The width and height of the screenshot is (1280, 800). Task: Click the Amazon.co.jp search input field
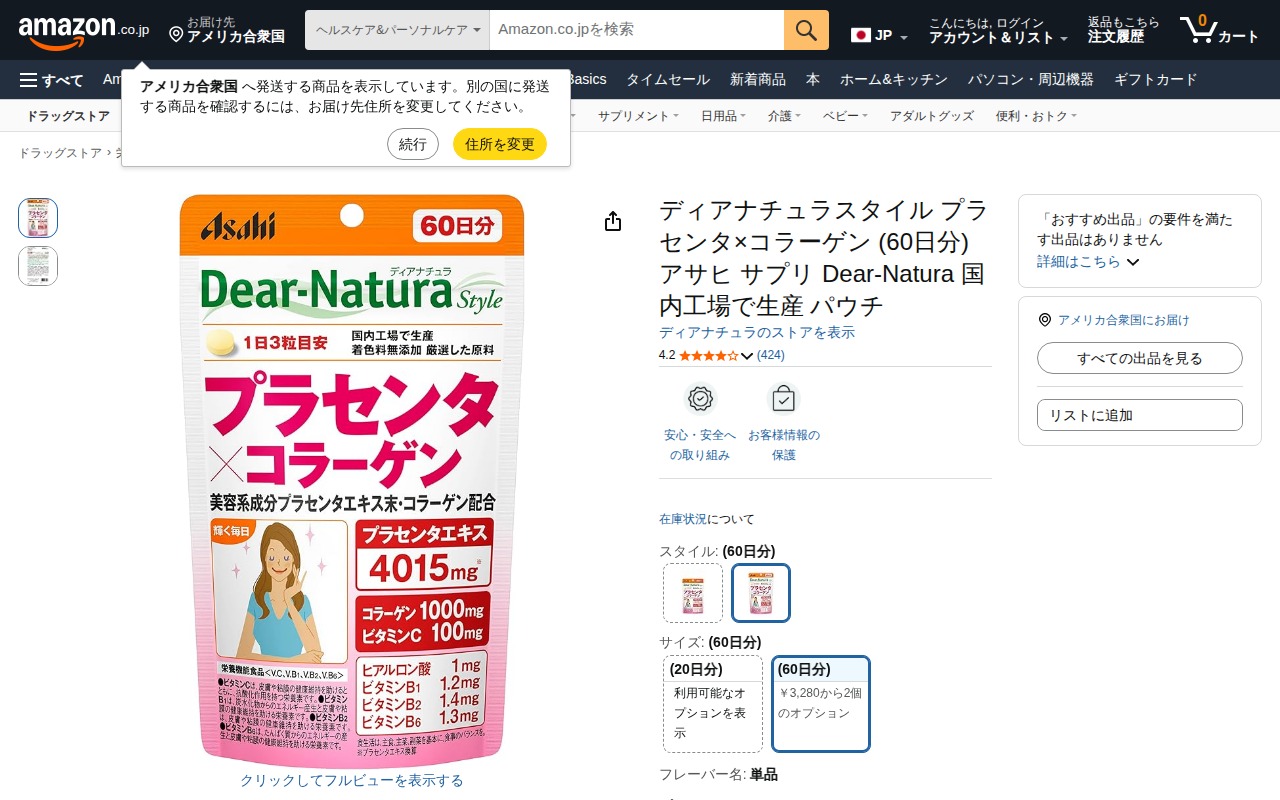click(x=636, y=30)
